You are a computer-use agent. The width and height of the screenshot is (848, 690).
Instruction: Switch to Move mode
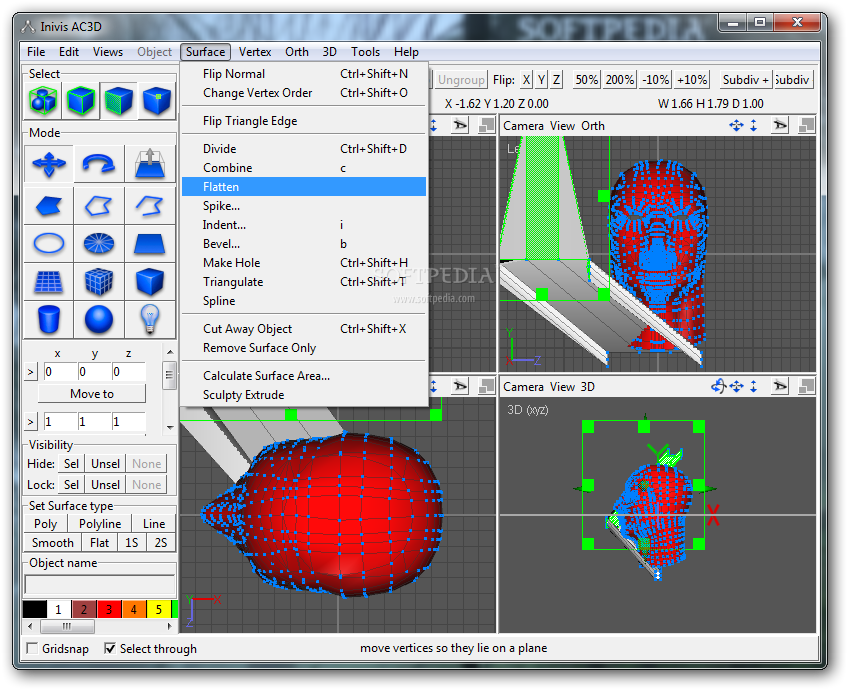coord(49,163)
